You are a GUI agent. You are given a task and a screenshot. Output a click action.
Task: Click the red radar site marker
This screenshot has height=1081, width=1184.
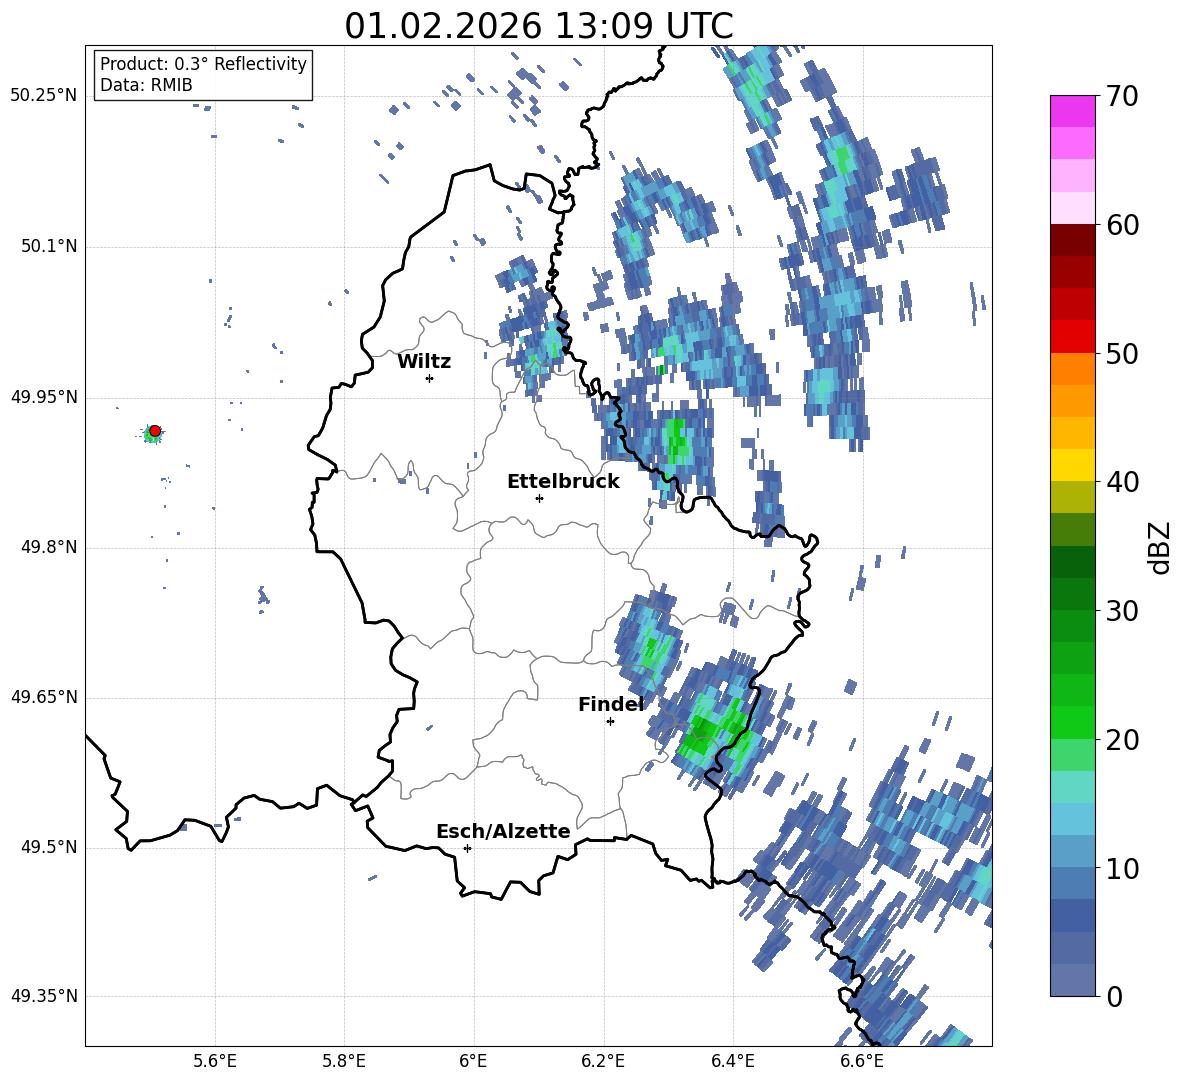pos(155,430)
